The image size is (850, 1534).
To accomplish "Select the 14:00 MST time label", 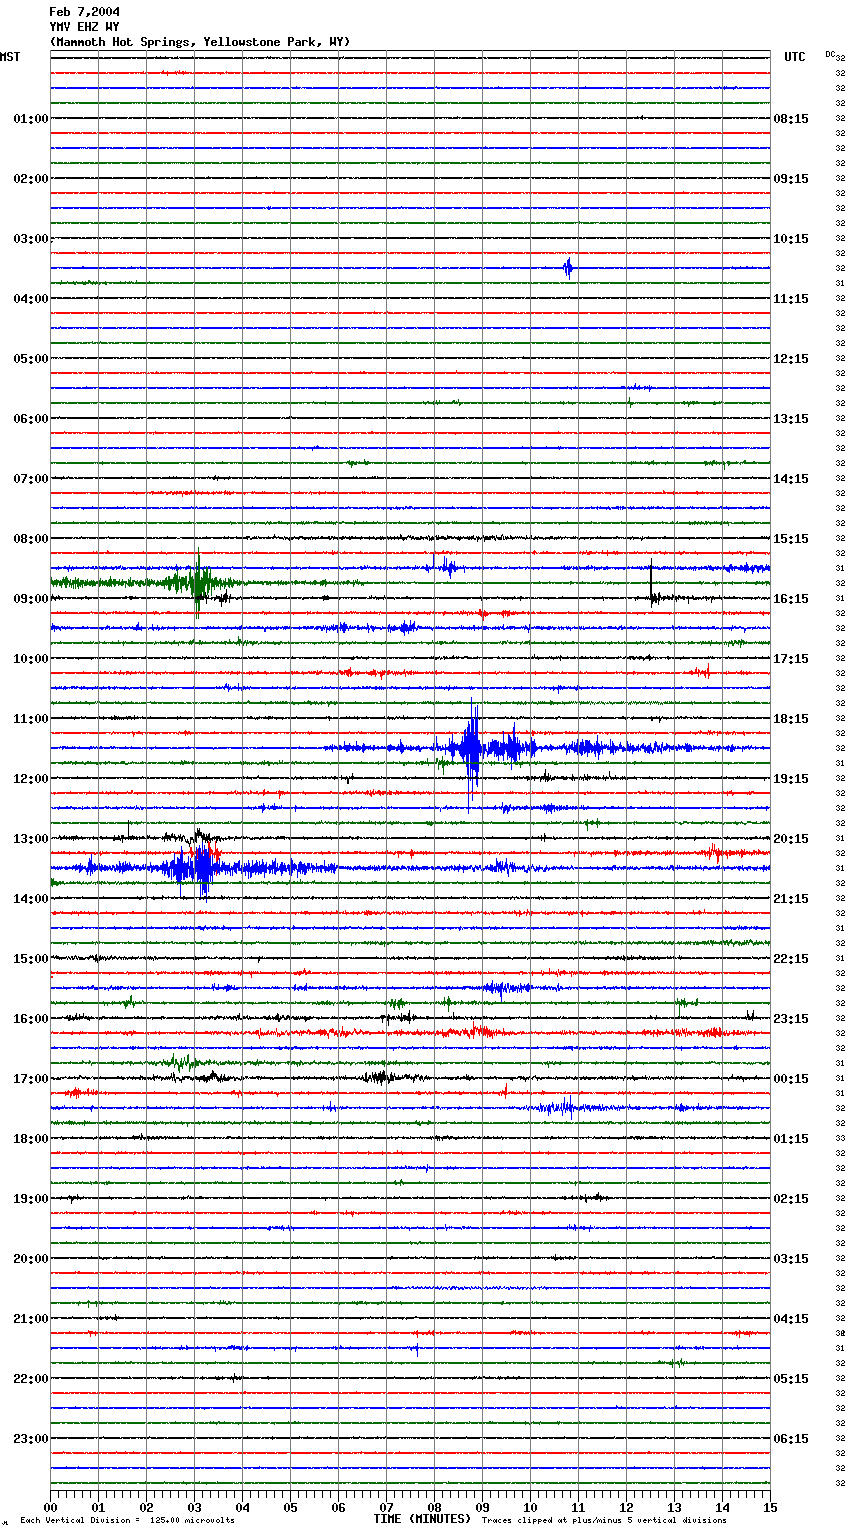I will (x=31, y=899).
